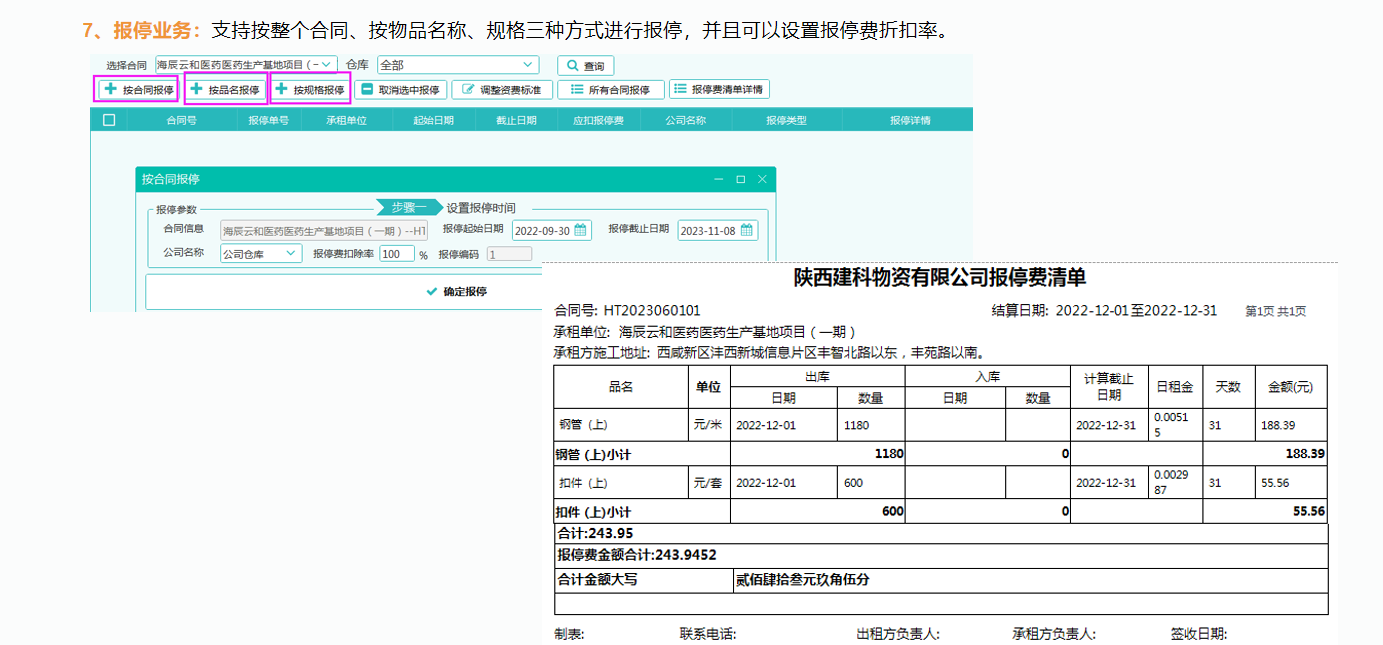Click the 联系电话: footer label
This screenshot has width=1383, height=645.
pyautogui.click(x=708, y=634)
